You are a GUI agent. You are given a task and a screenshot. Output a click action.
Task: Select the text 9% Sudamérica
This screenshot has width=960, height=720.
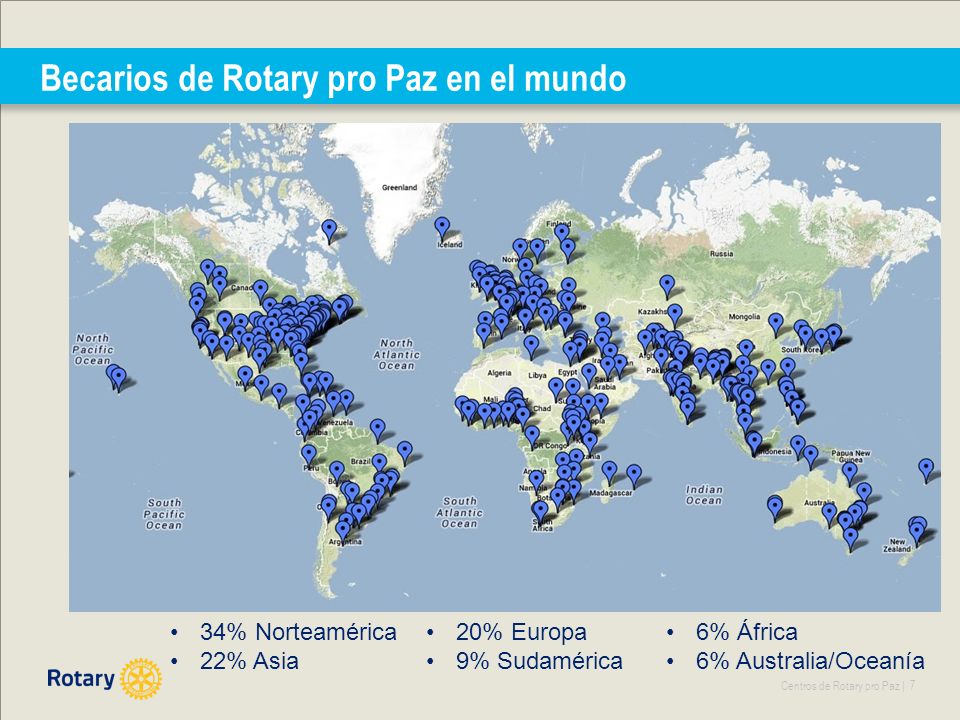(x=539, y=661)
